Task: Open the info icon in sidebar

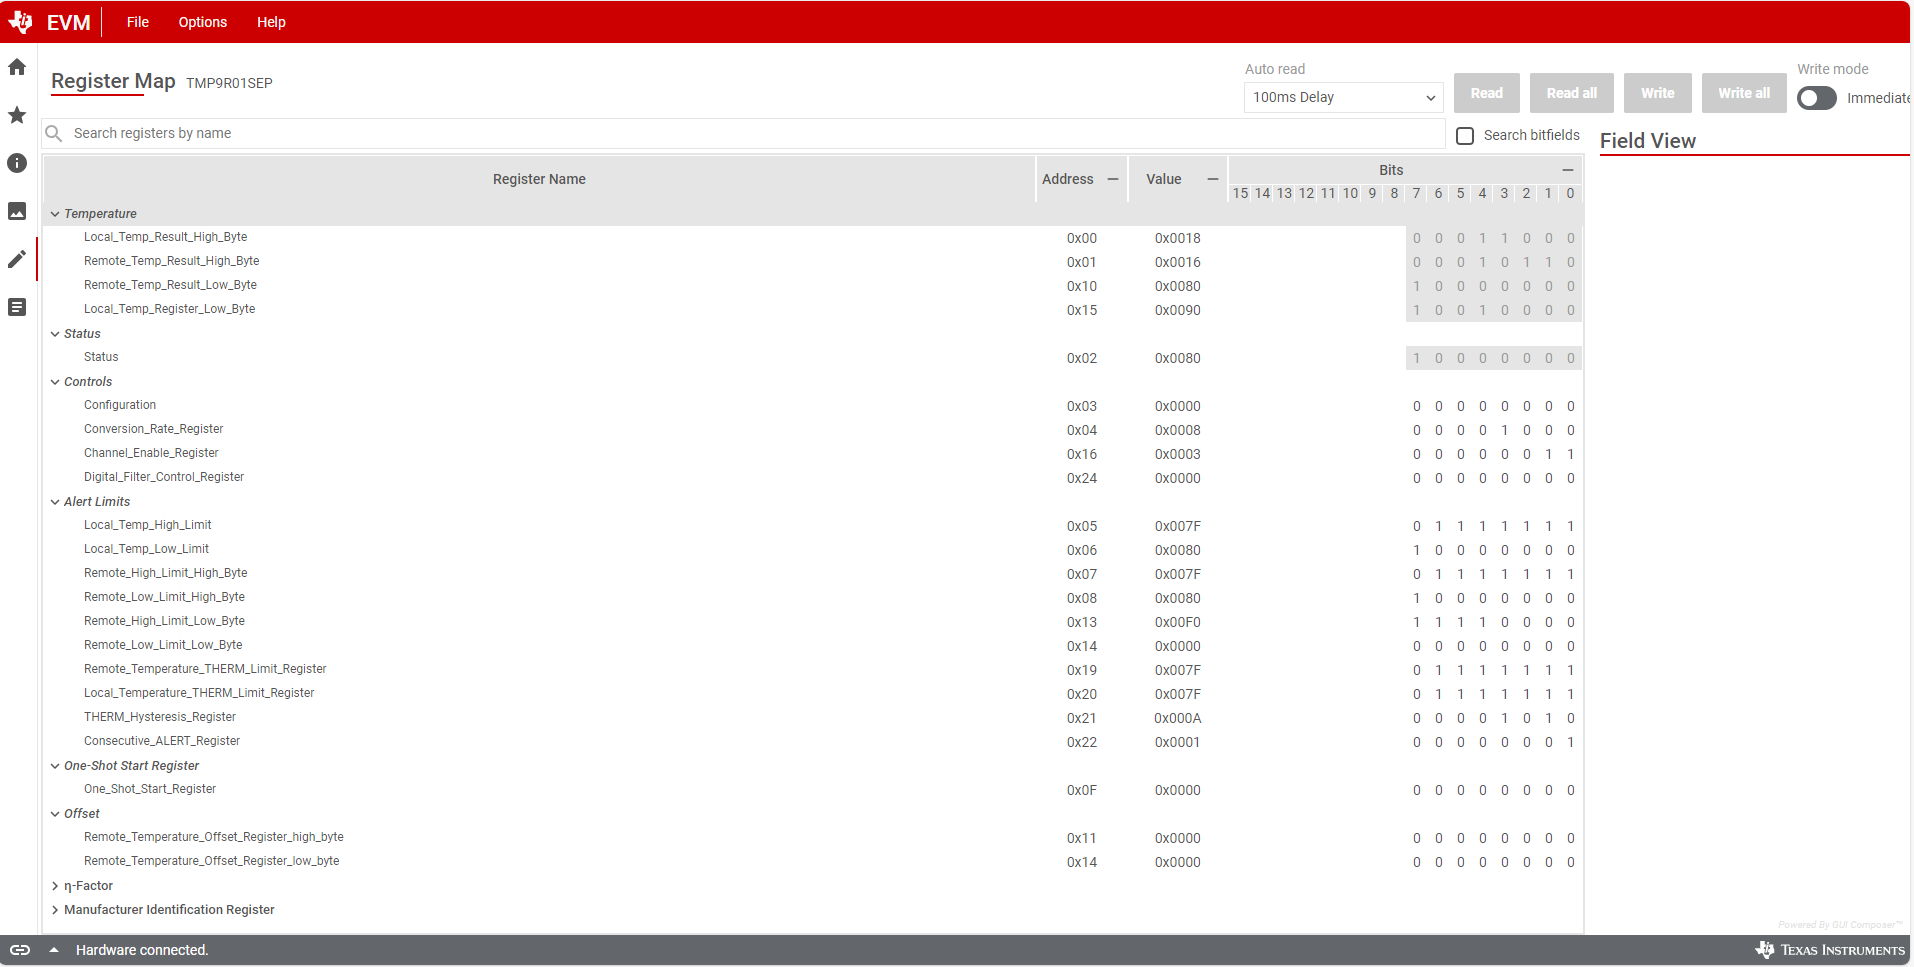Action: [17, 163]
